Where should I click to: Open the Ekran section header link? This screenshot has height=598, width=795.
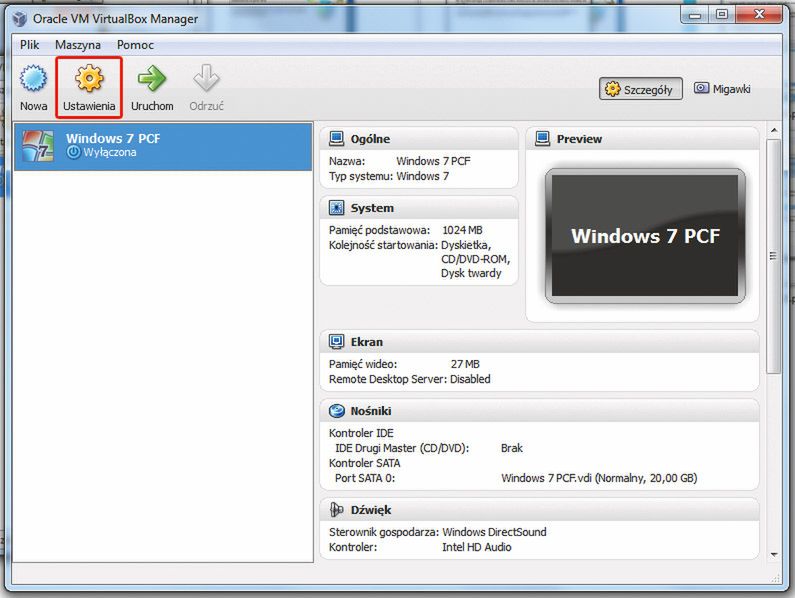click(367, 342)
